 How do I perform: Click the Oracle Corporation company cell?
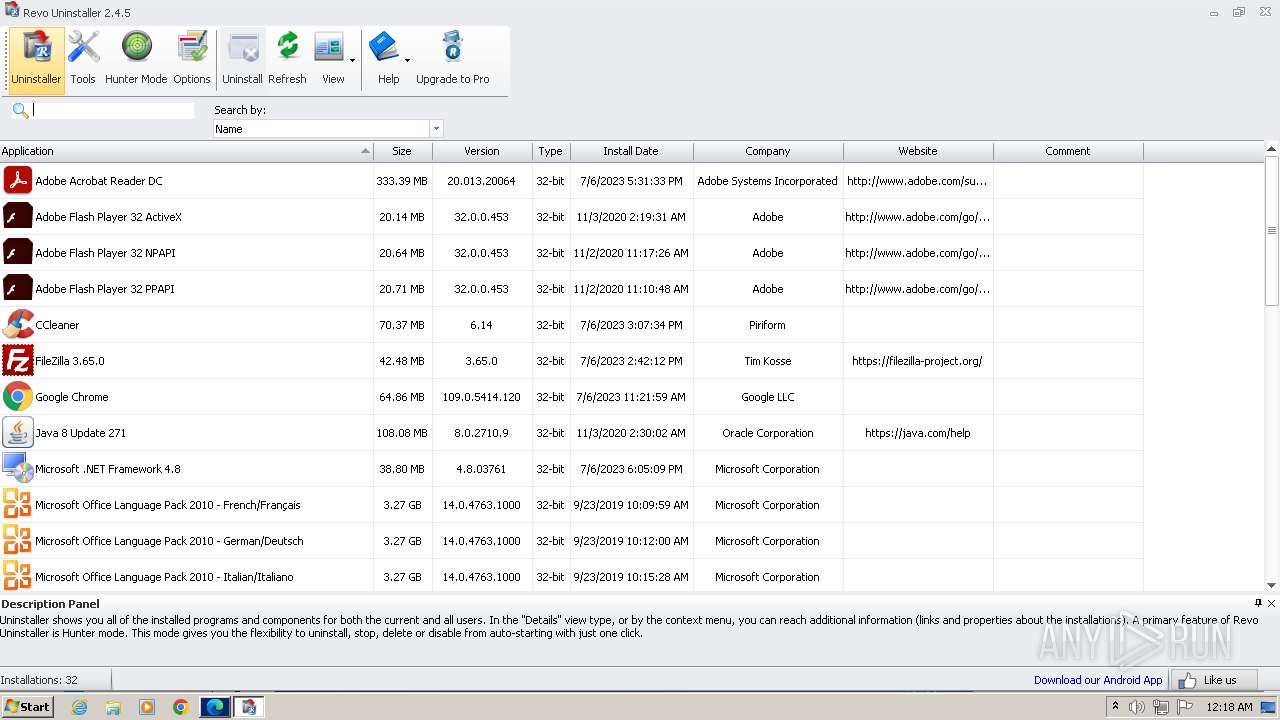coord(768,433)
